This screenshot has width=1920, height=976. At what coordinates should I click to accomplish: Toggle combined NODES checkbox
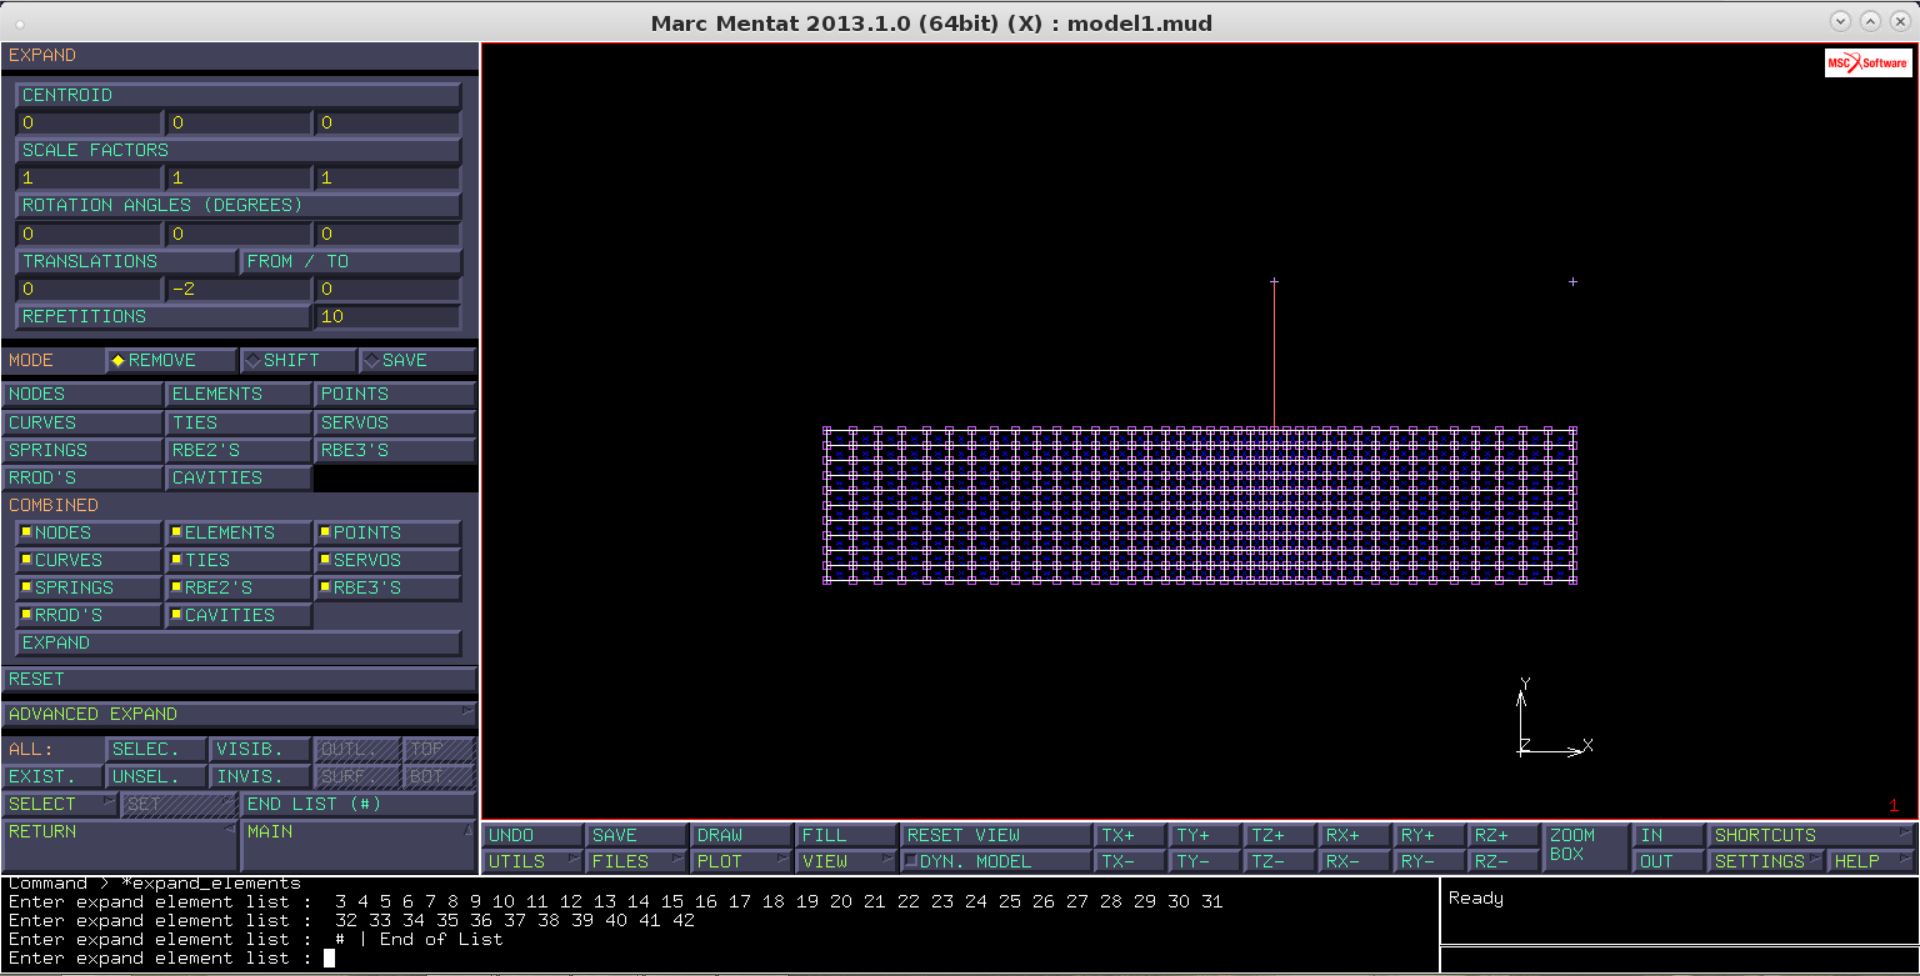coord(88,533)
